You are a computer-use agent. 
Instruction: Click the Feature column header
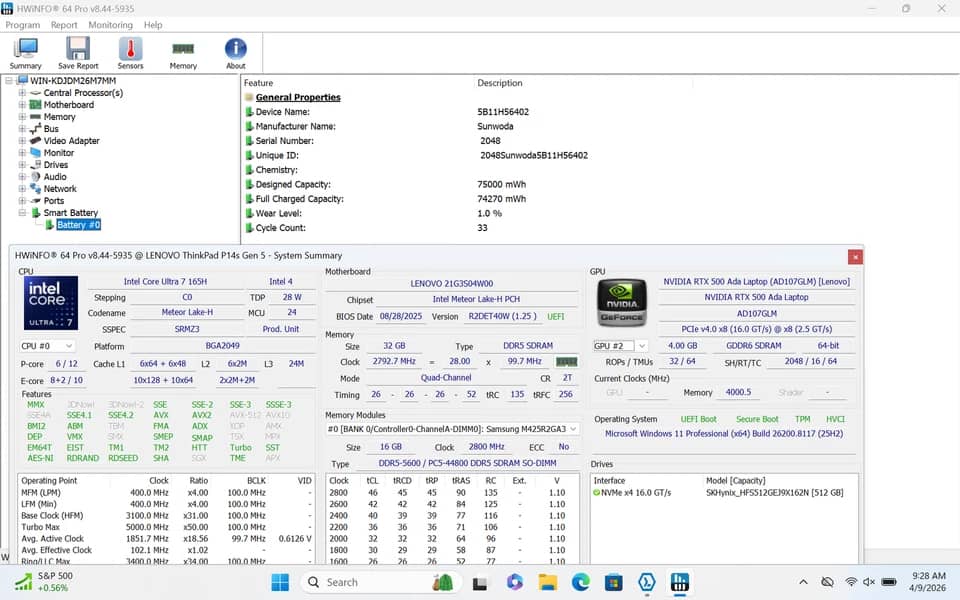pos(258,83)
